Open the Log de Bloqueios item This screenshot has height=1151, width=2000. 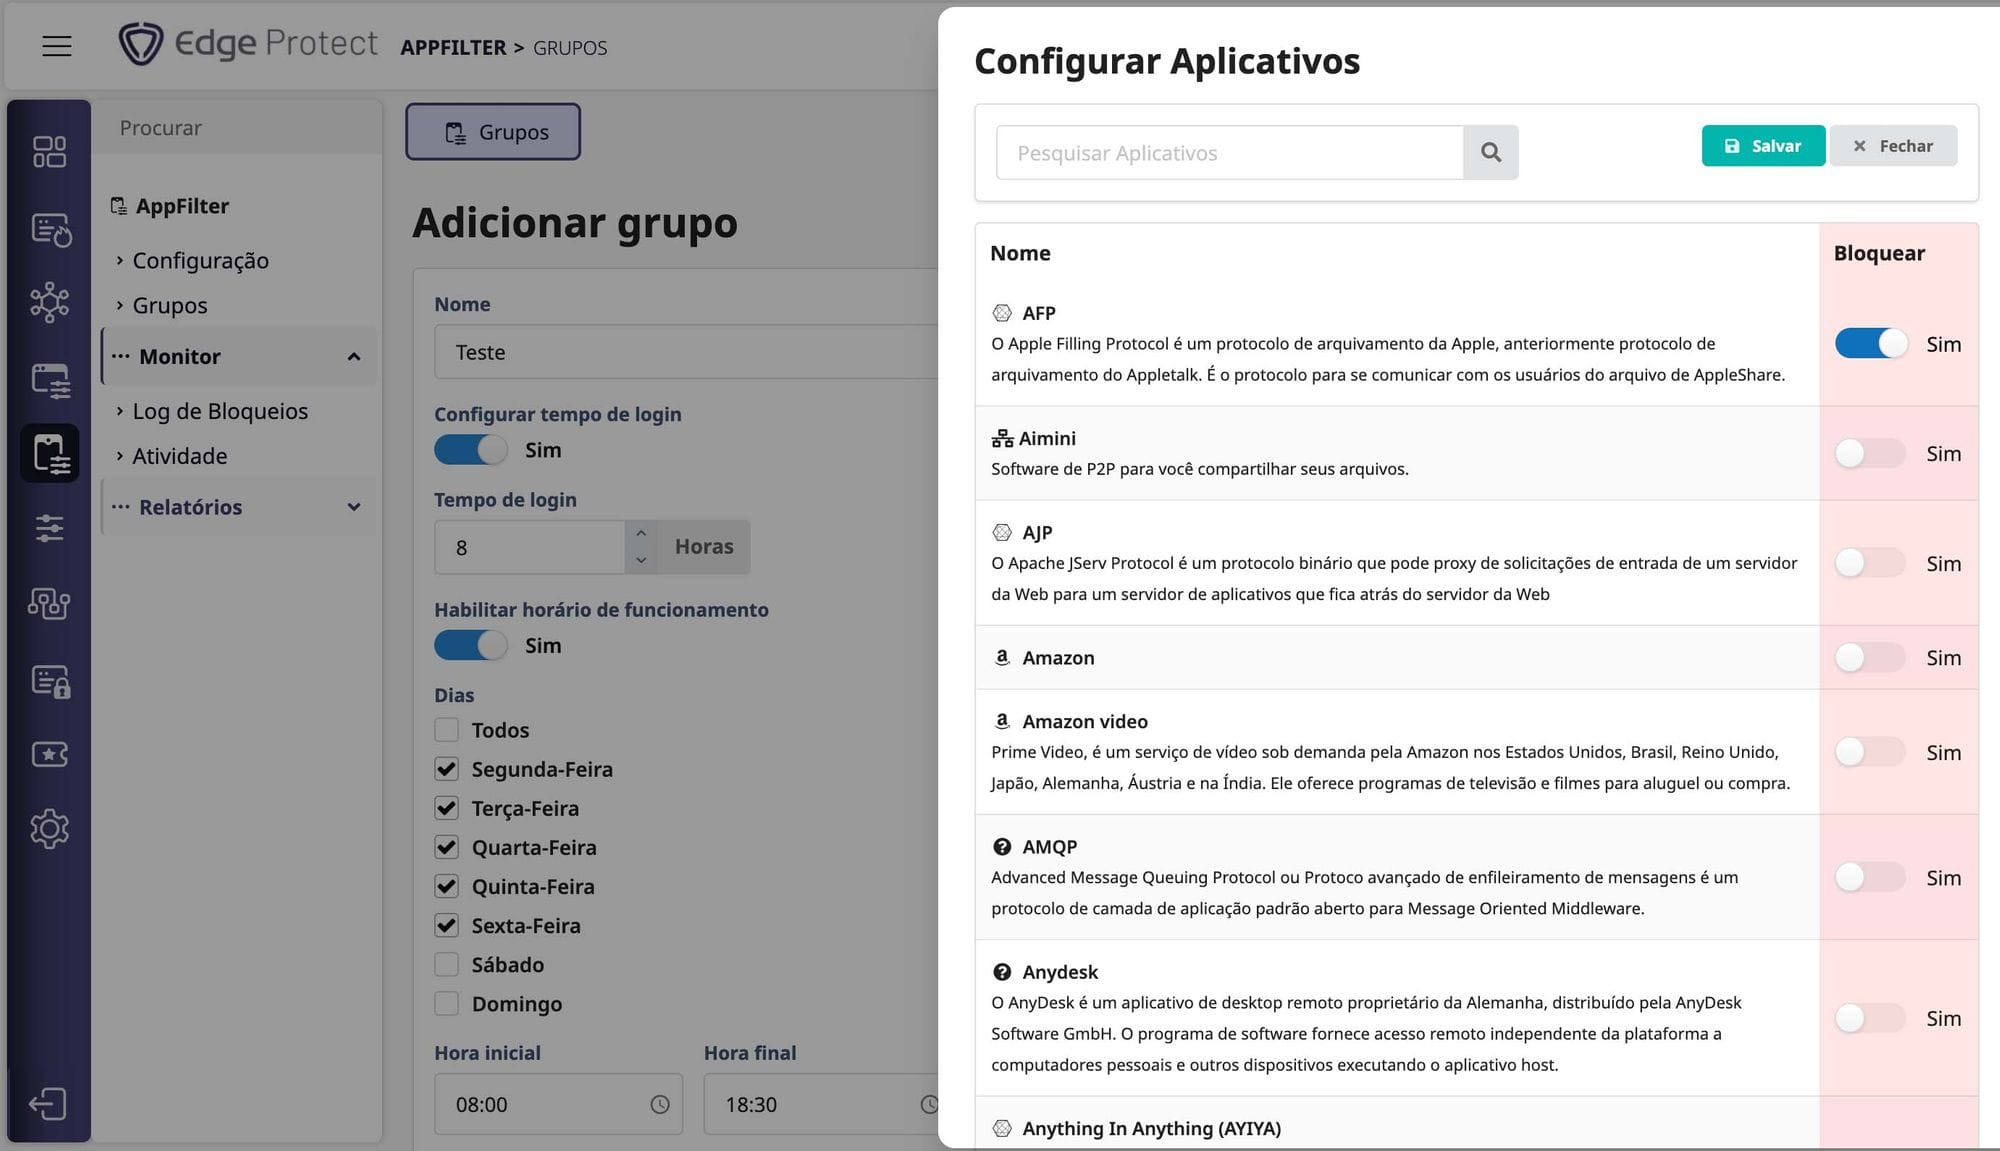[x=220, y=411]
